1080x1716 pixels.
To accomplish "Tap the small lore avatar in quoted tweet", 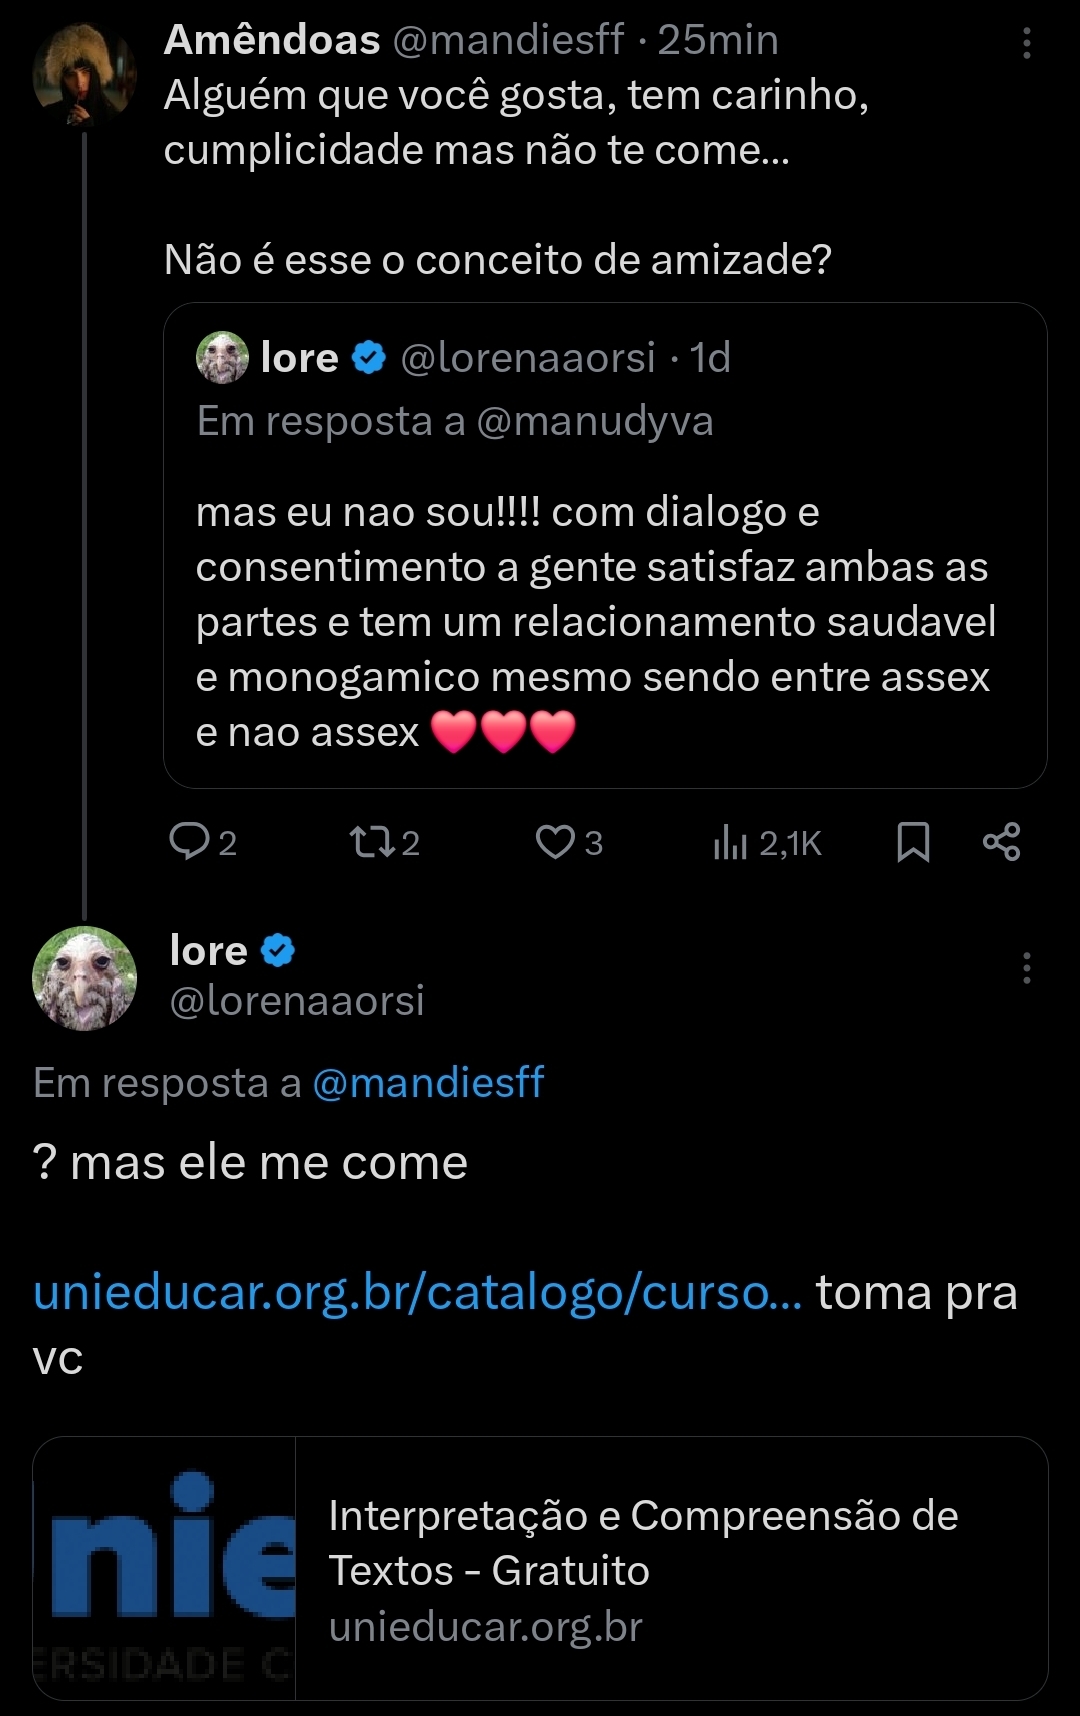I will 222,357.
